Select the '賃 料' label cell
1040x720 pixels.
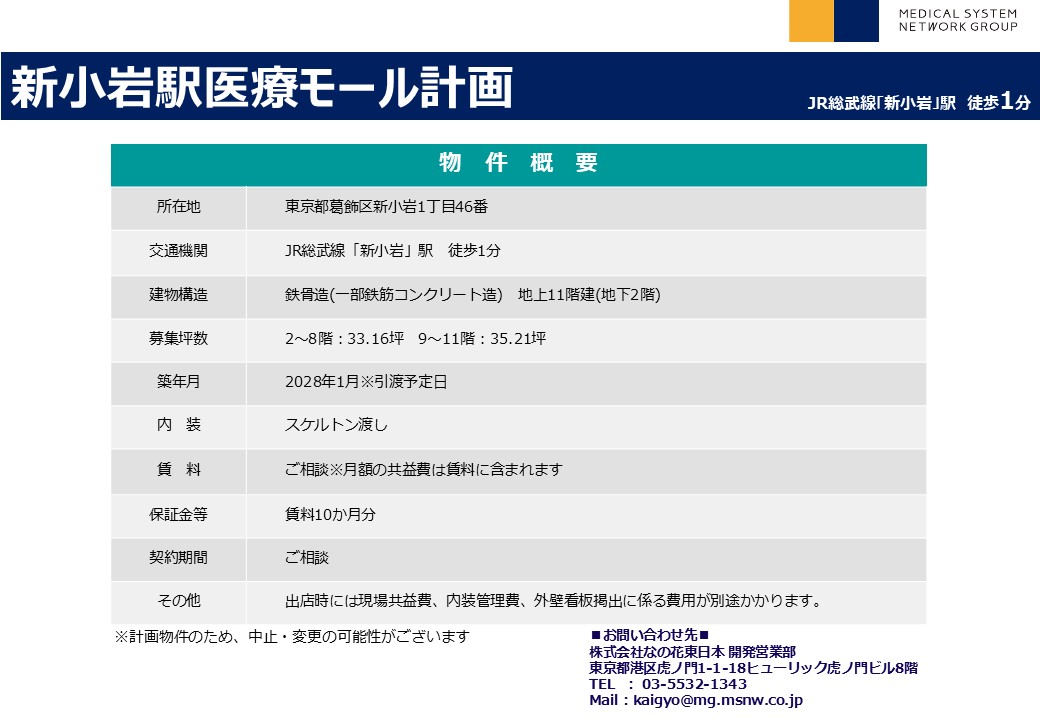pos(178,471)
